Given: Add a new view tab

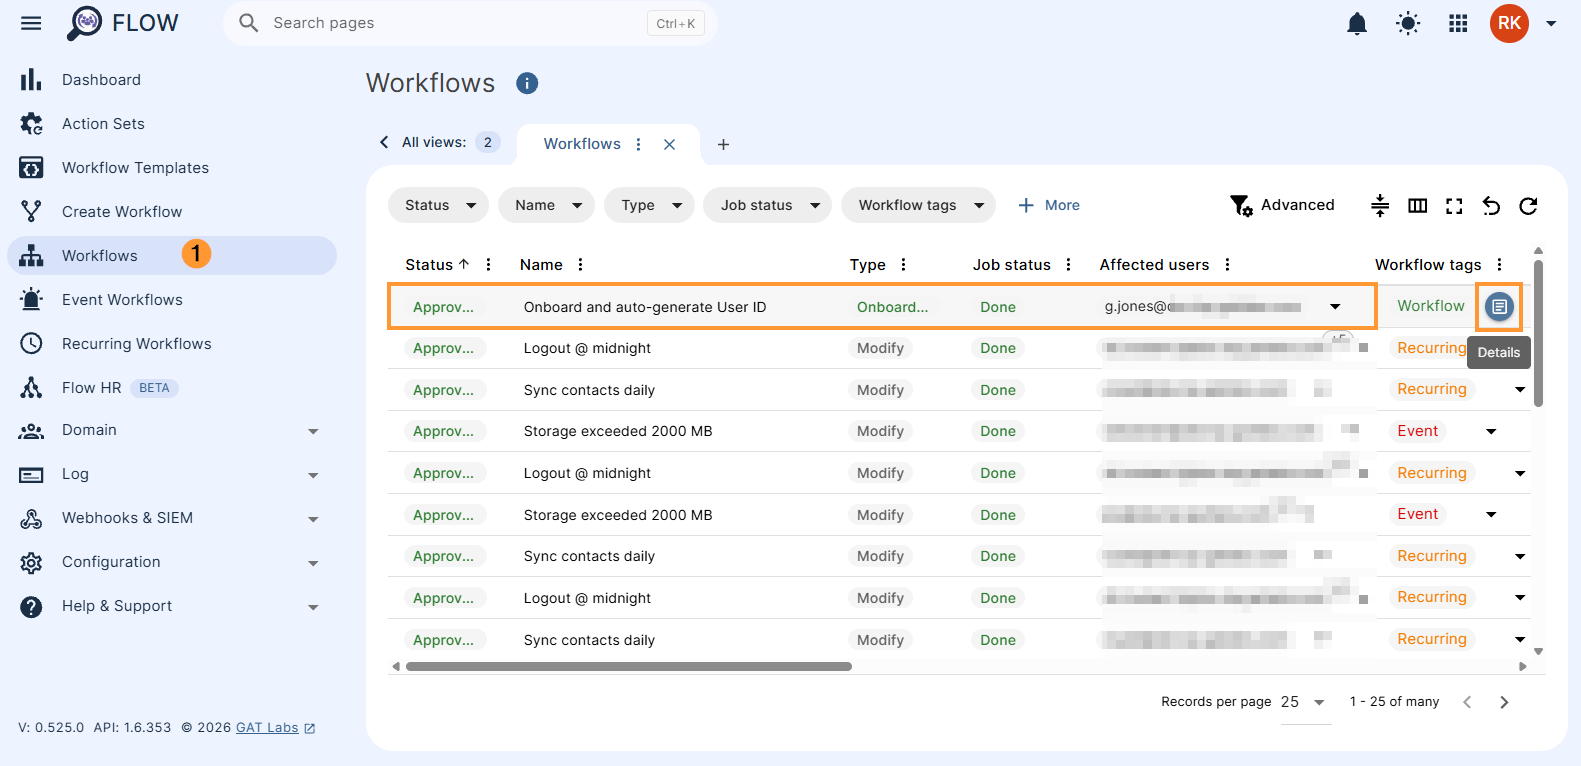Looking at the screenshot, I should coord(723,144).
